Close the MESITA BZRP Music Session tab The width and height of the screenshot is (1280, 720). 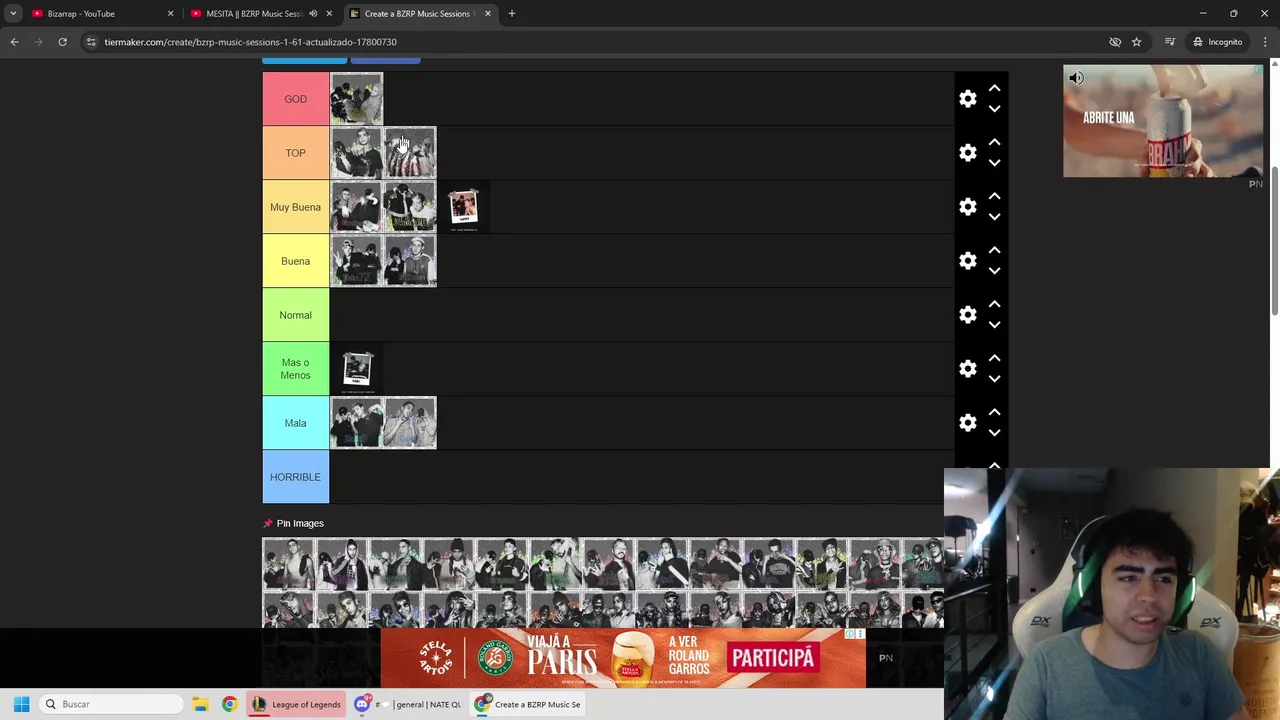click(x=329, y=14)
